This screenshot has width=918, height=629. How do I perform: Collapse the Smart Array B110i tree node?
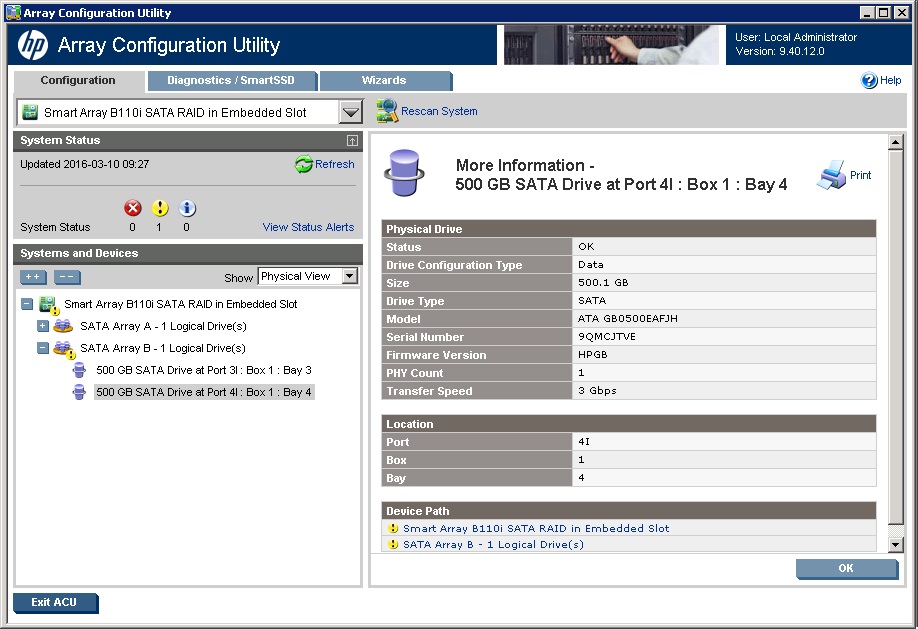tap(26, 304)
